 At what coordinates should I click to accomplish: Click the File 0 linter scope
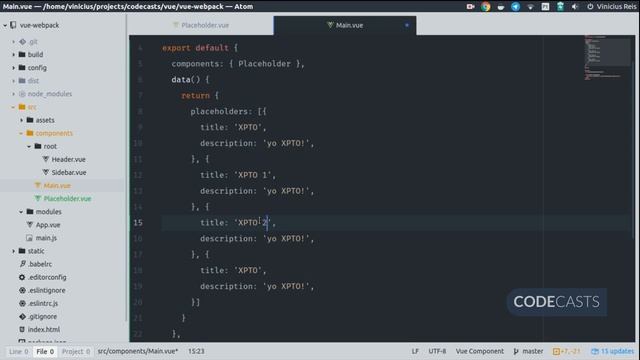[45, 351]
